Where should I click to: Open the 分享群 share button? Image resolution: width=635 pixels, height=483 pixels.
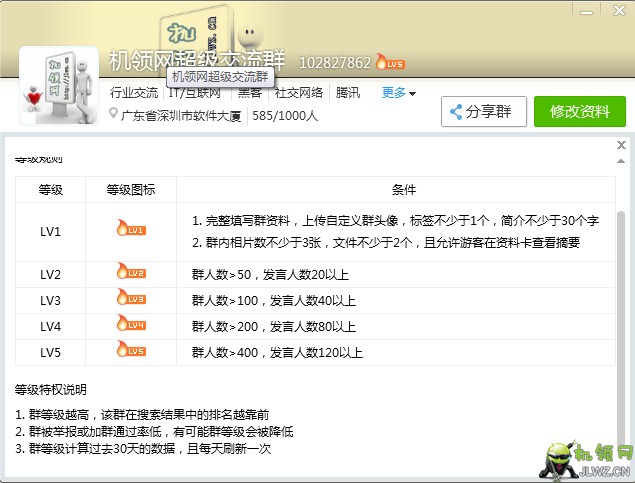click(484, 111)
